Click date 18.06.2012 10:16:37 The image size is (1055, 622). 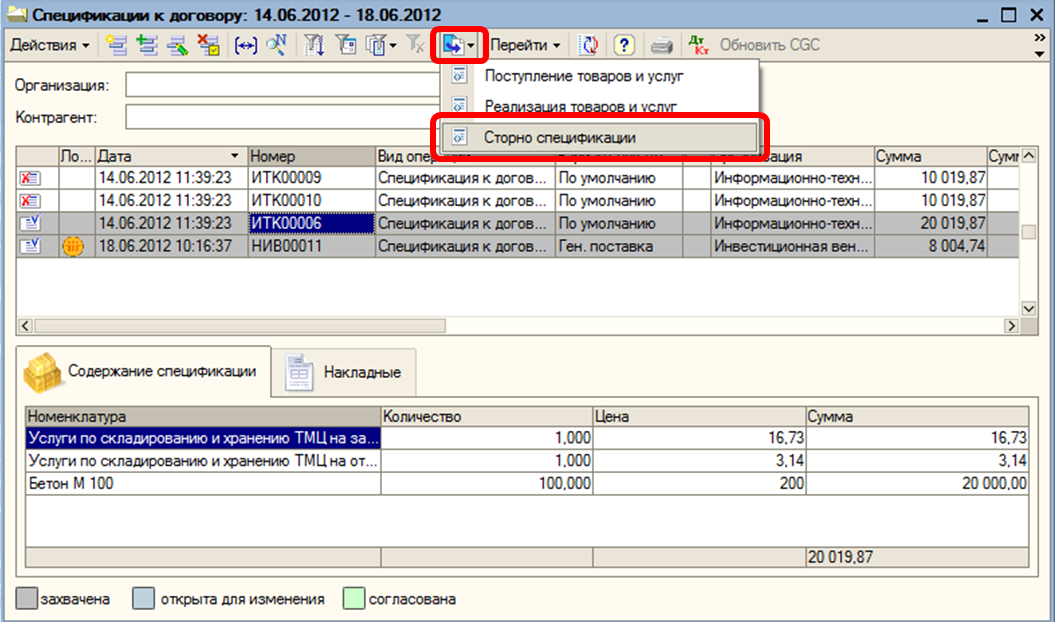[172, 246]
